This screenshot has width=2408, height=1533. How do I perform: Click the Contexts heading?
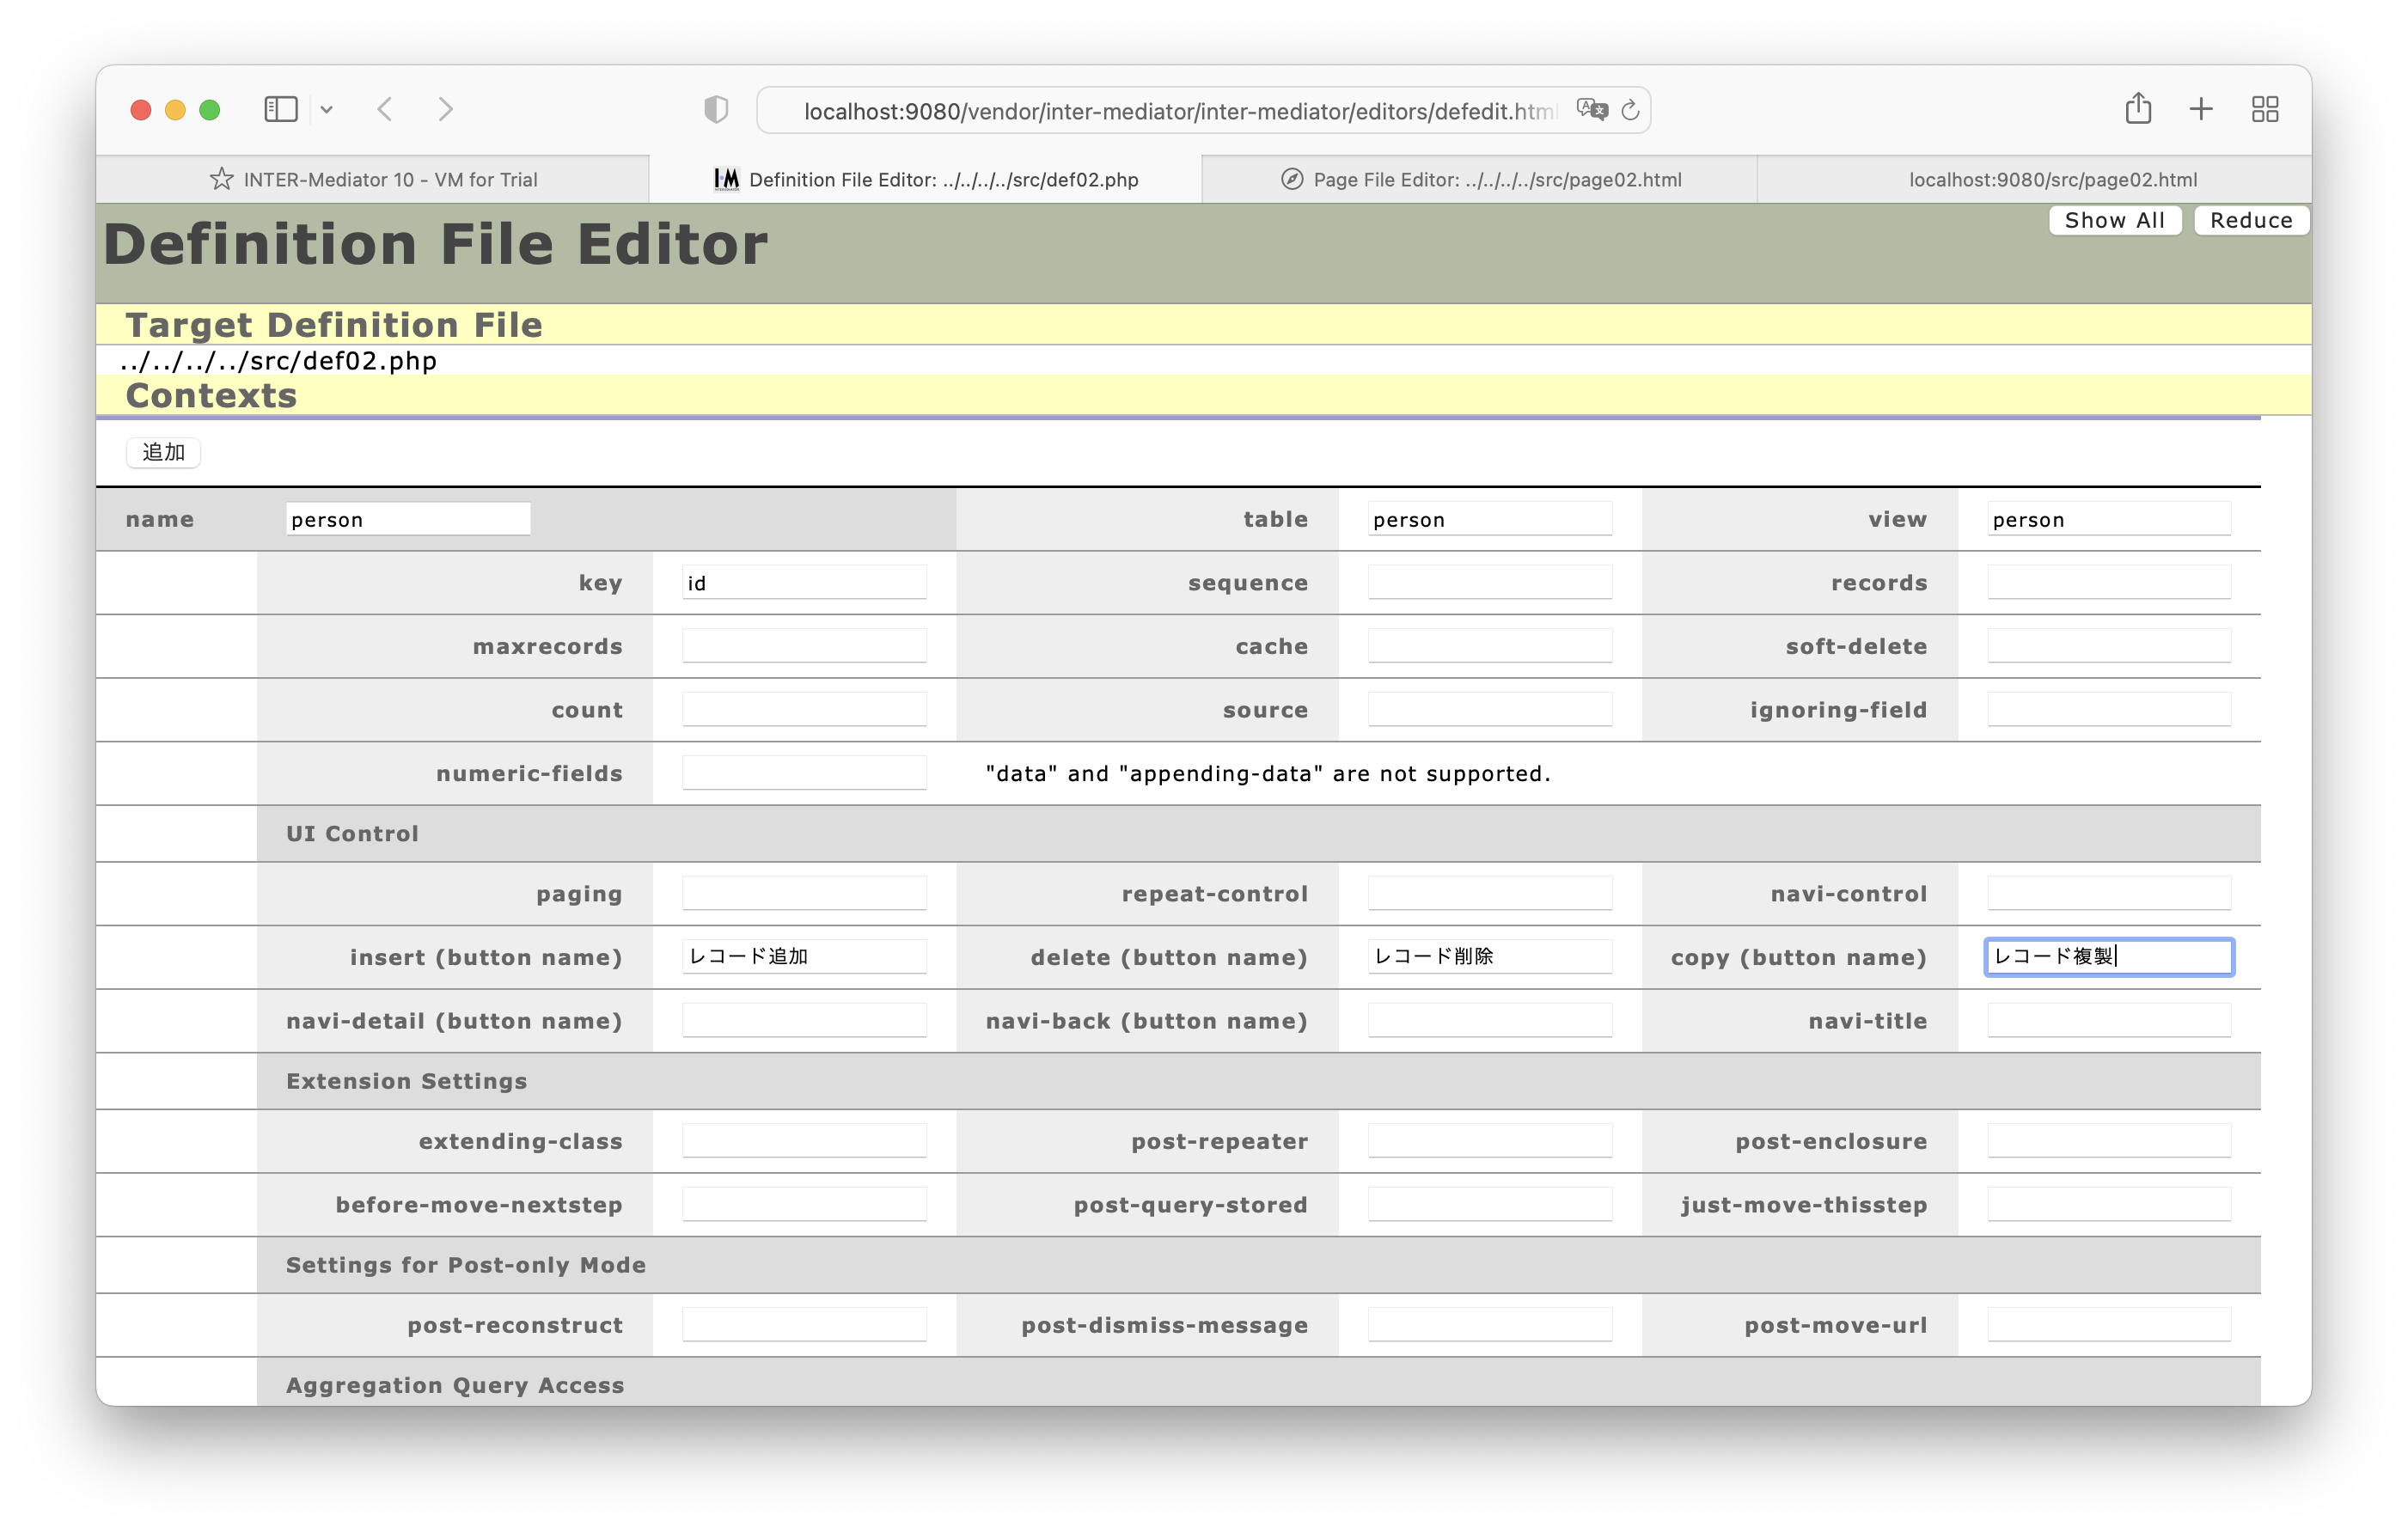click(211, 396)
